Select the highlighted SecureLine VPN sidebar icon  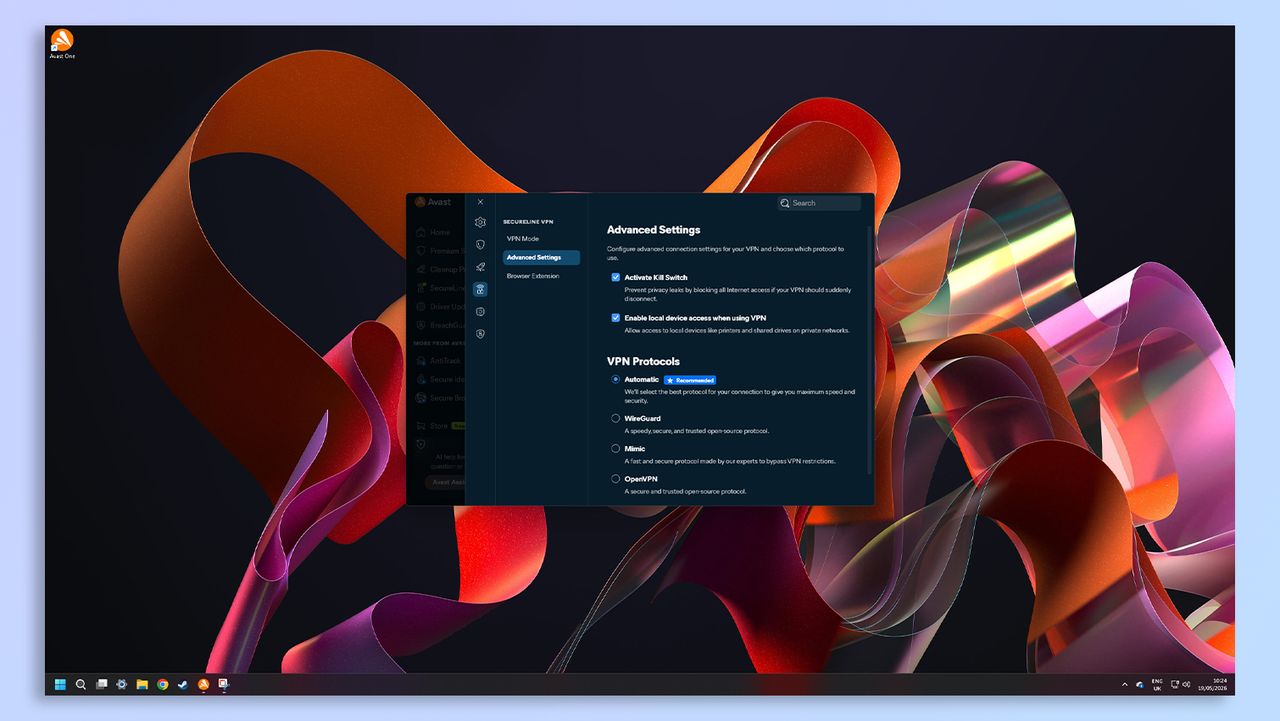click(x=480, y=289)
